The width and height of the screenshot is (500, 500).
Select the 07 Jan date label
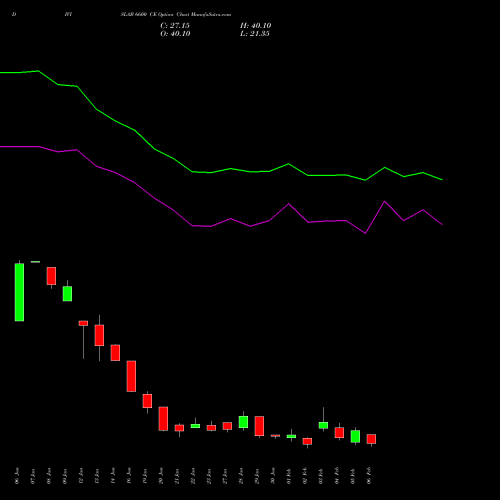point(33,476)
